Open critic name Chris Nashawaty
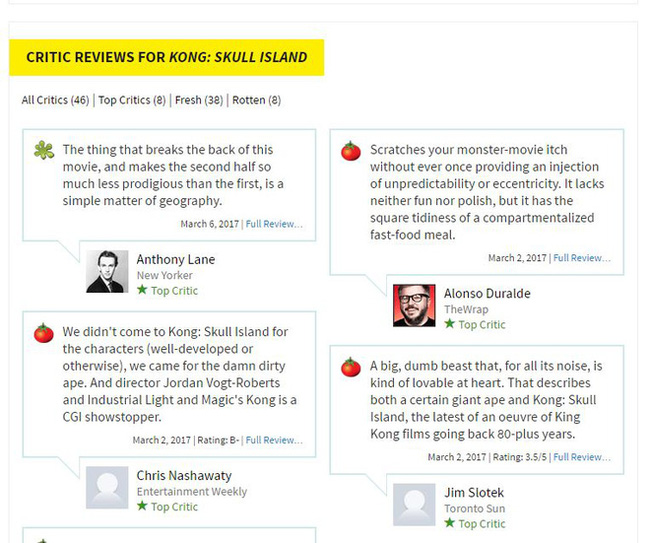Screen dimensions: 650x543 tap(184, 476)
